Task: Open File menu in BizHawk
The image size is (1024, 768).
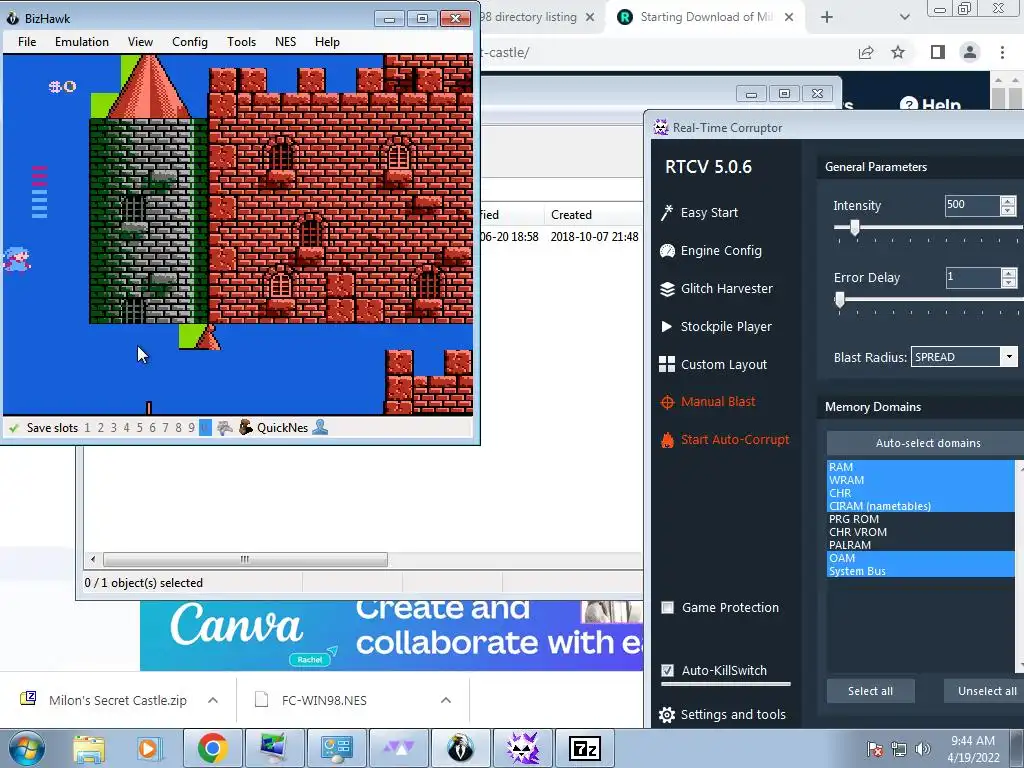Action: (x=27, y=42)
